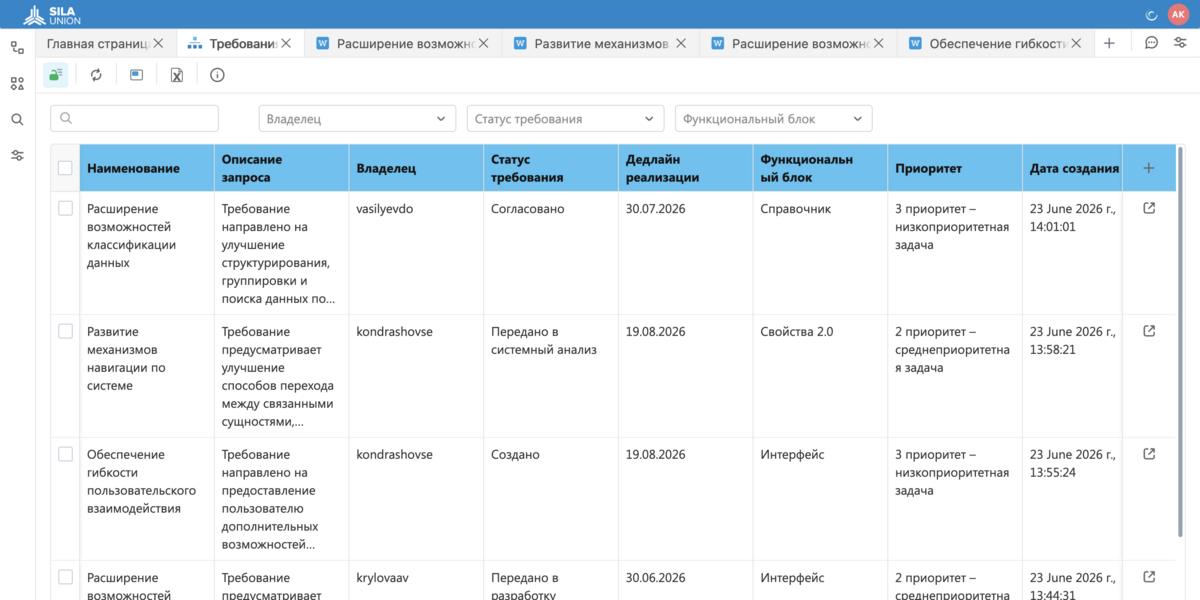Check the vasilyevdo row checkbox
This screenshot has height=600, width=1200.
(x=65, y=208)
